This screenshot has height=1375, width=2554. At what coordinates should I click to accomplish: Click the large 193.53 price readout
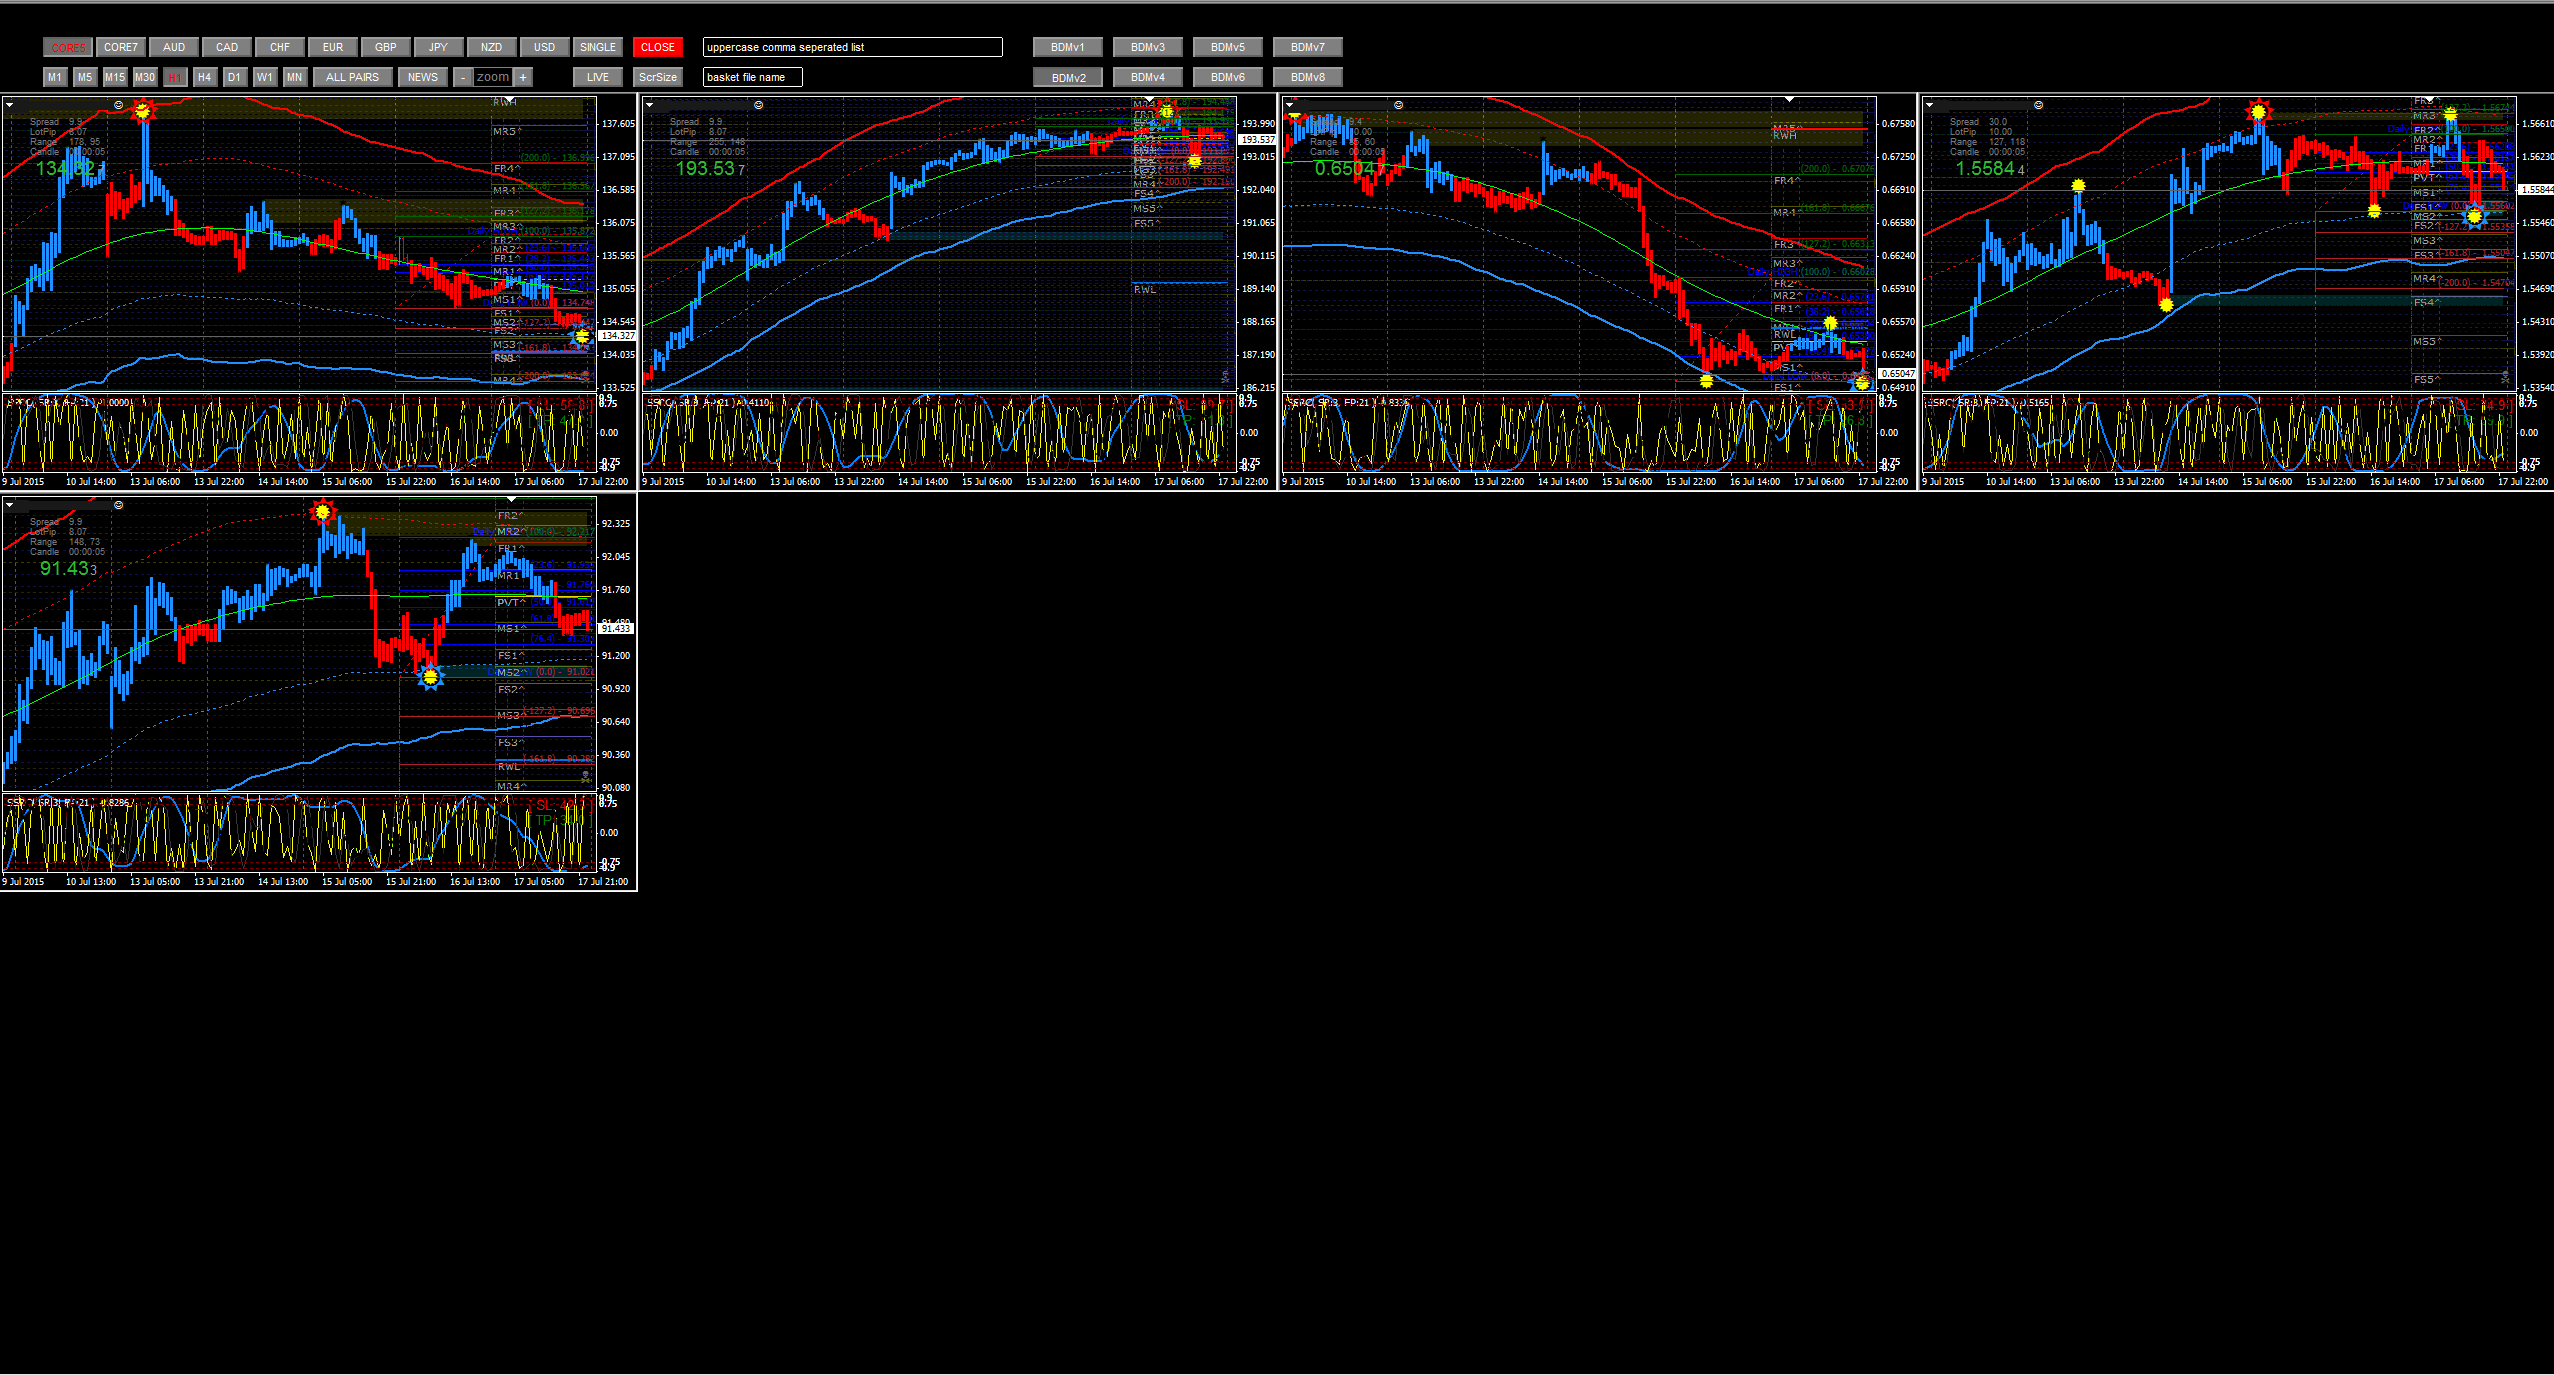(x=711, y=169)
